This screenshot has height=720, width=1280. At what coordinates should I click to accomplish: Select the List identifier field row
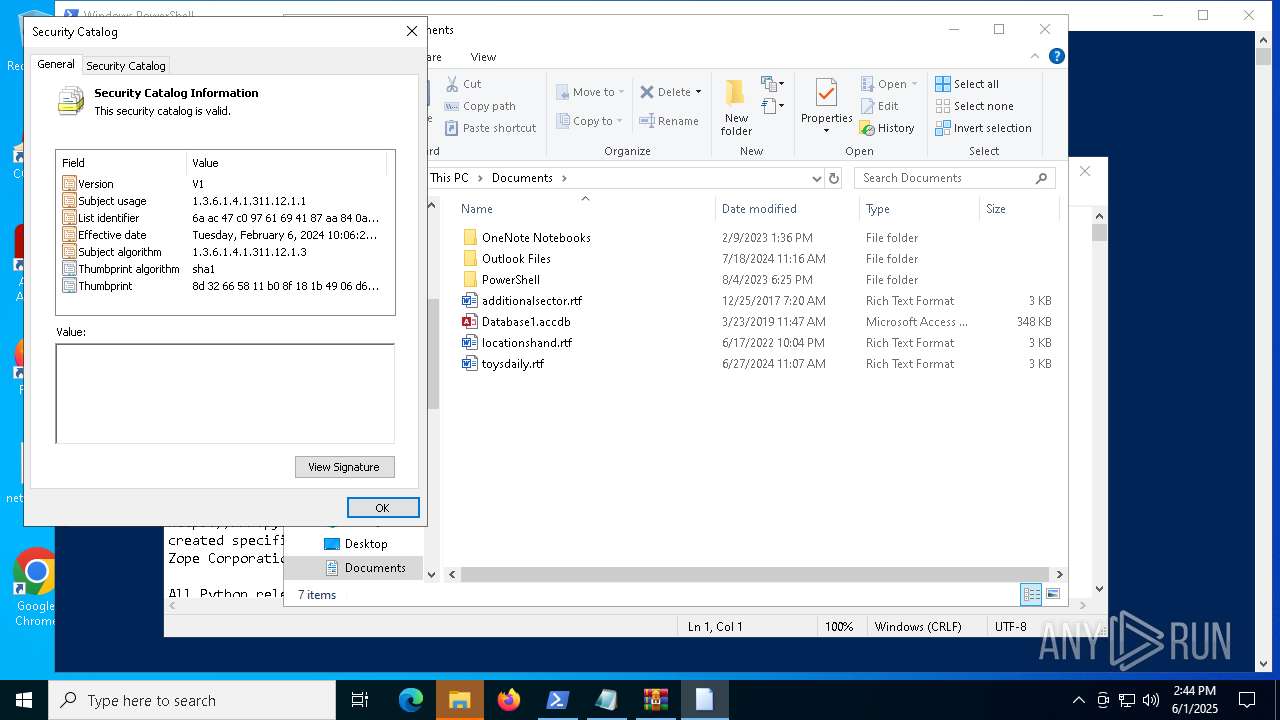(x=224, y=218)
